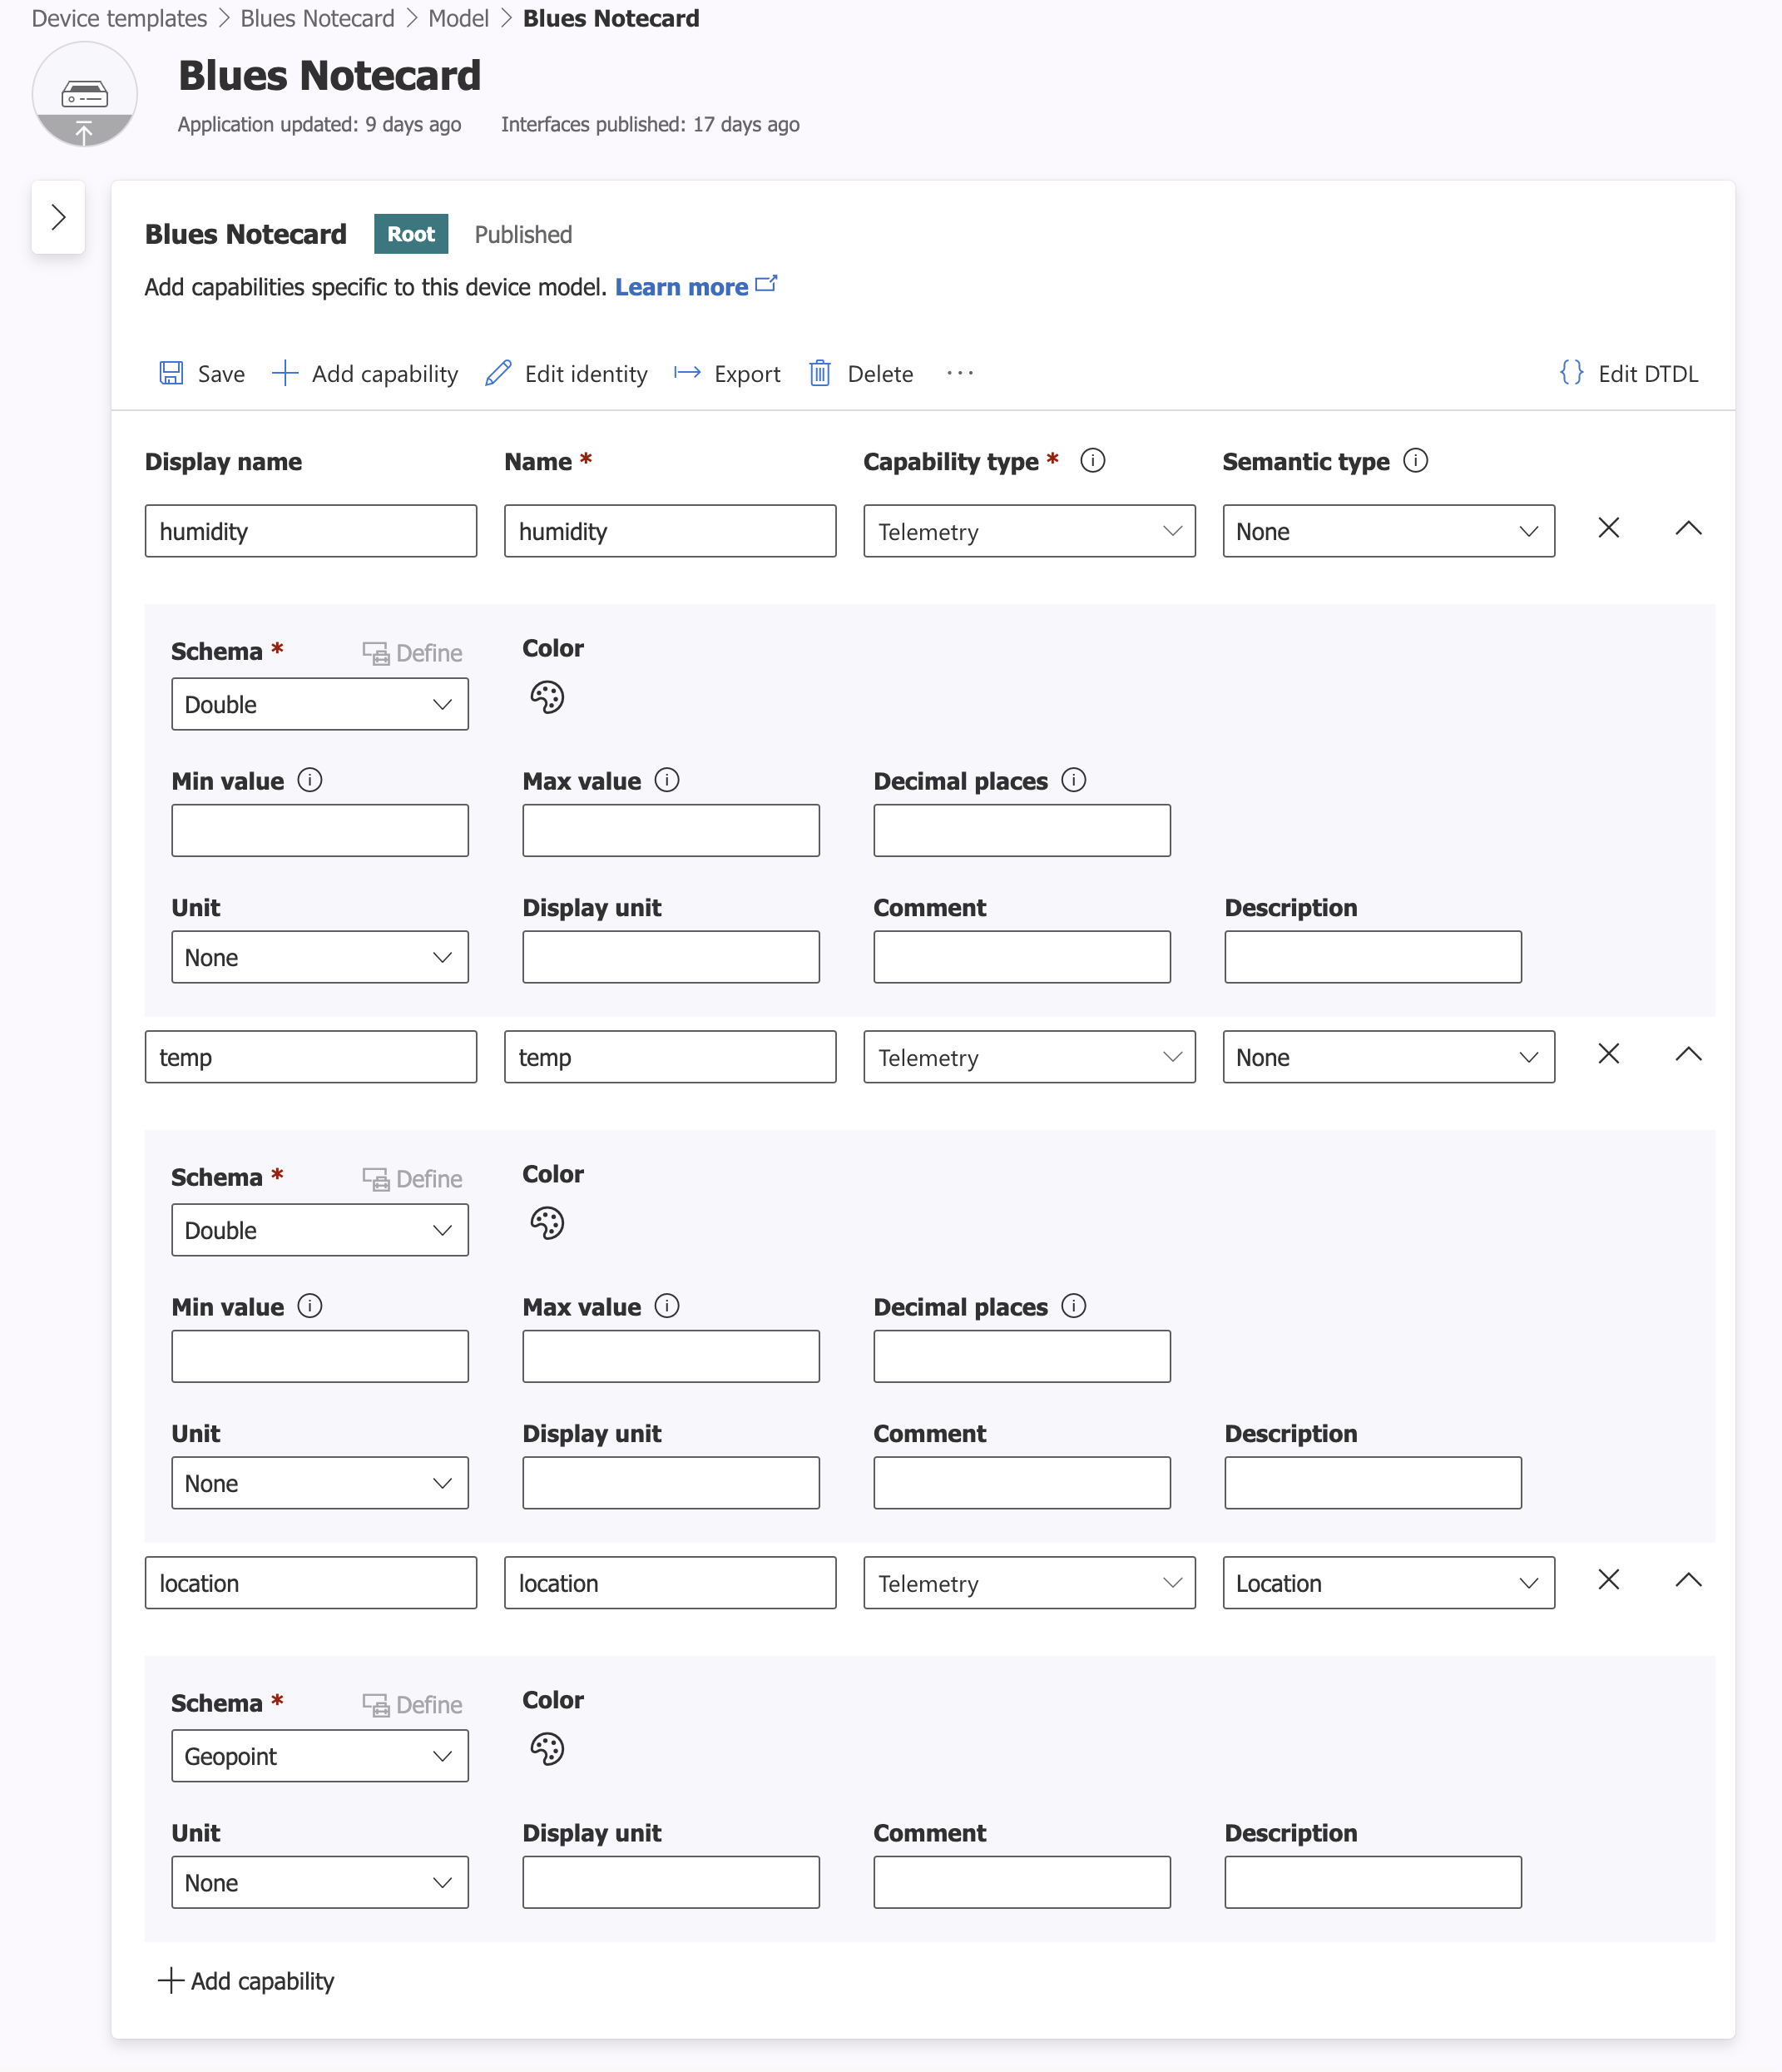This screenshot has height=2072, width=1782.
Task: Click humidity Min value info icon
Action: click(x=310, y=780)
